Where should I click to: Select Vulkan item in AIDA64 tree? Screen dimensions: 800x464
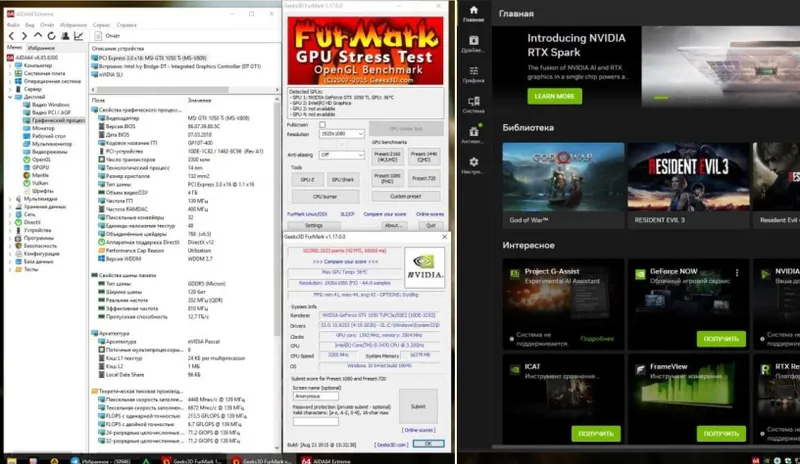click(40, 183)
